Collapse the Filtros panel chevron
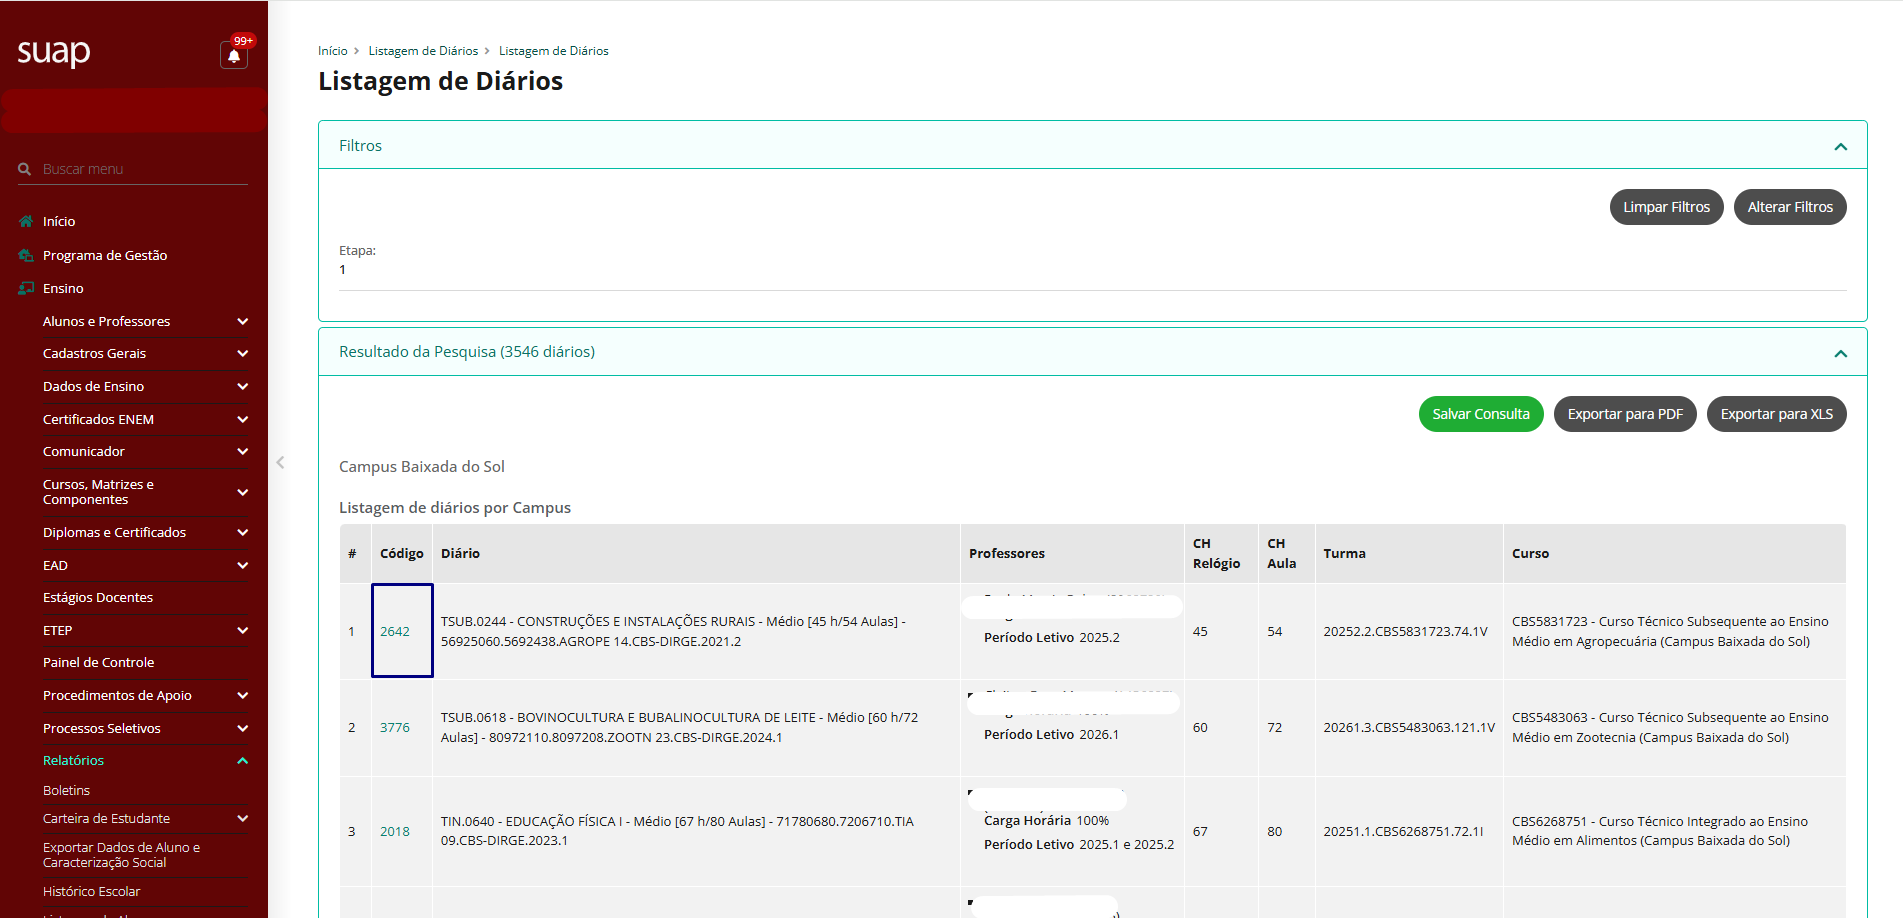Image resolution: width=1903 pixels, height=918 pixels. (1840, 147)
